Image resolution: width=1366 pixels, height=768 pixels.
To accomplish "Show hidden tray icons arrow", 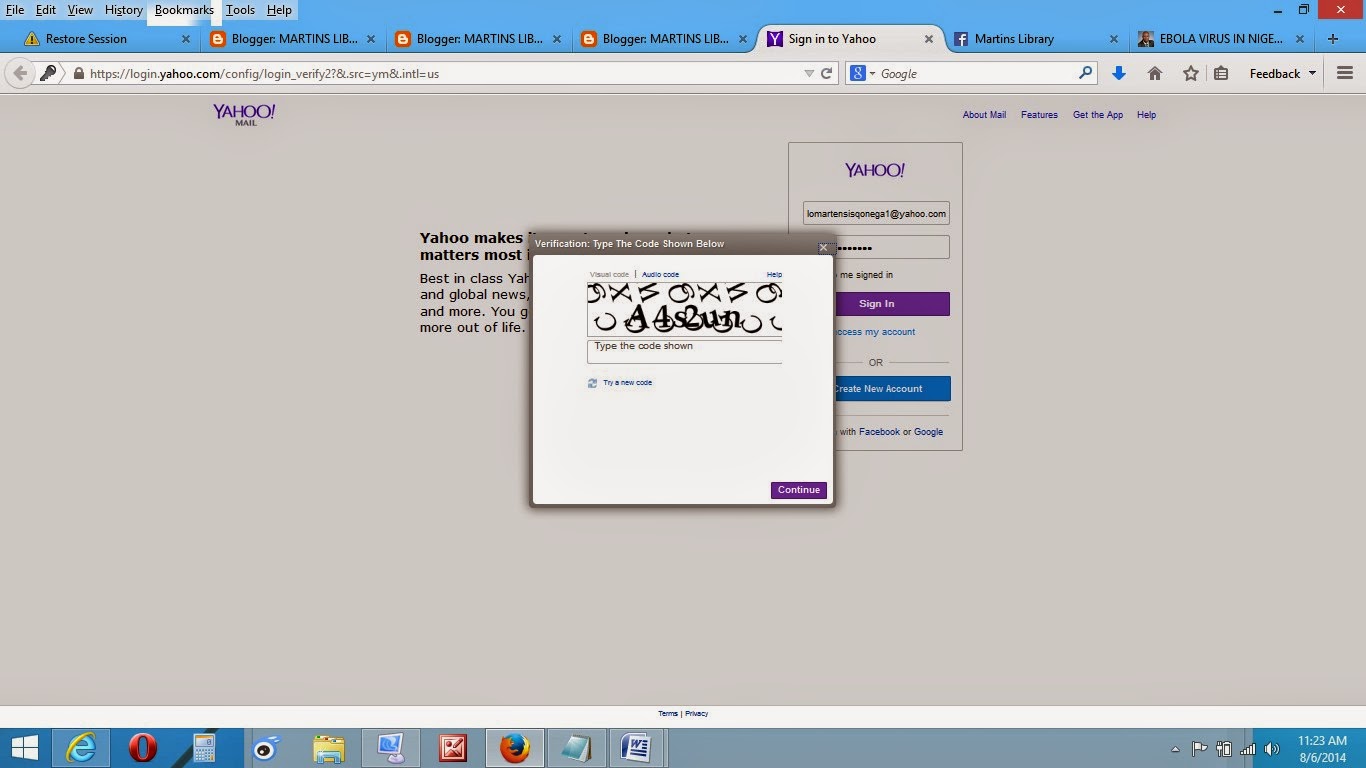I will click(1176, 748).
